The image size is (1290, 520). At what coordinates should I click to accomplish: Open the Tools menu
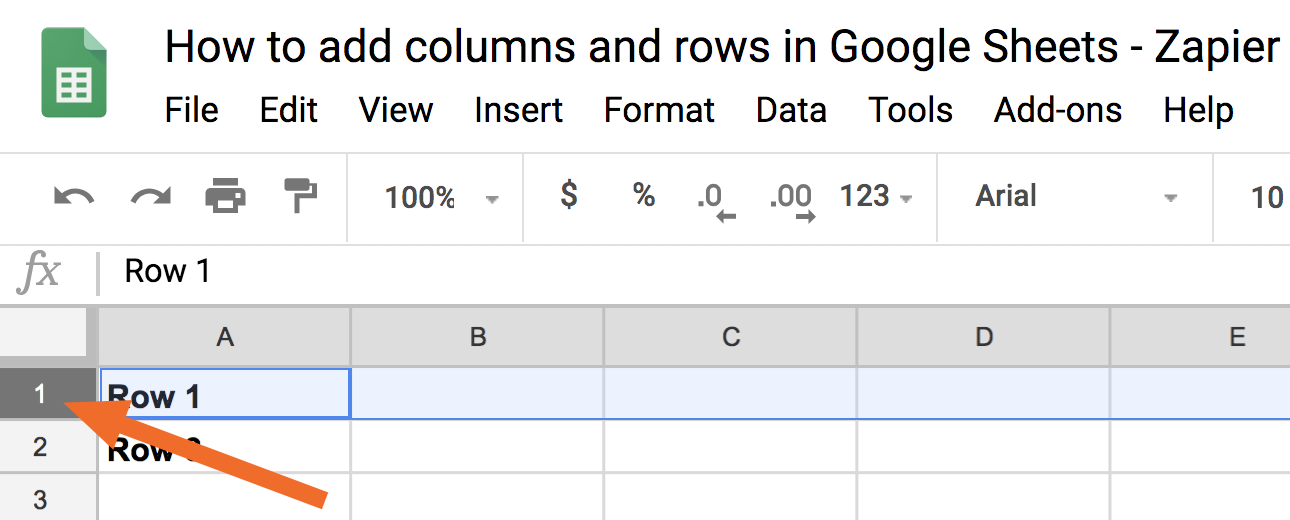click(910, 110)
